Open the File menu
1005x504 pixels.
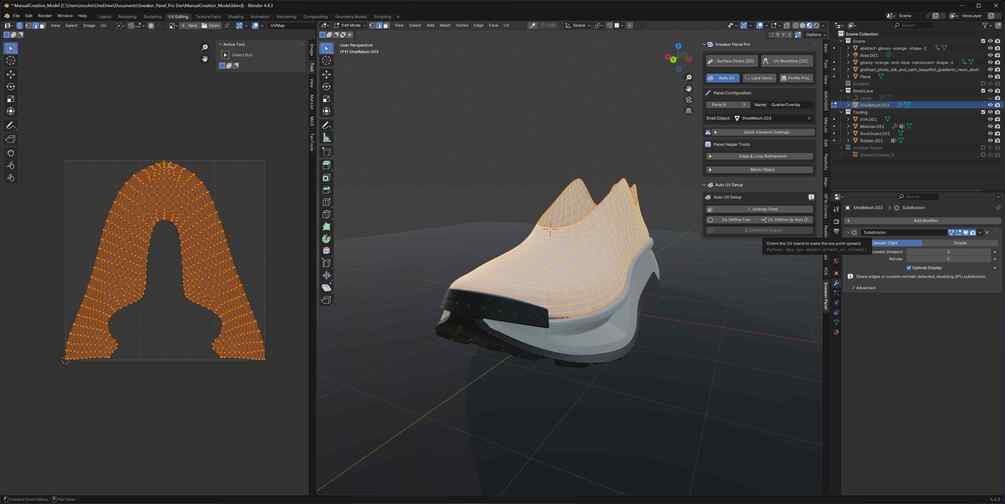point(17,16)
